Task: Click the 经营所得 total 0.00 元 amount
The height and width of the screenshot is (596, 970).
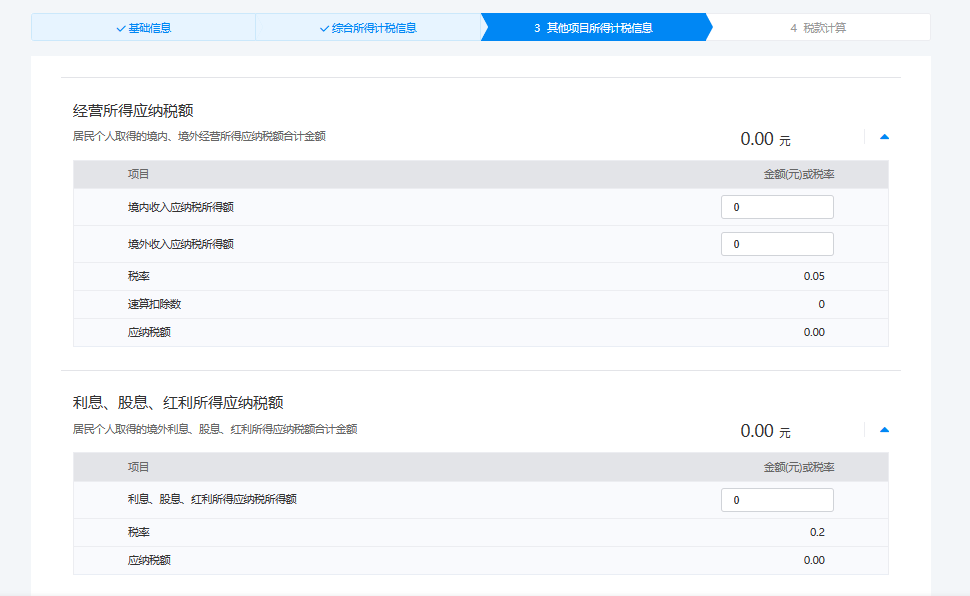Action: [x=765, y=139]
